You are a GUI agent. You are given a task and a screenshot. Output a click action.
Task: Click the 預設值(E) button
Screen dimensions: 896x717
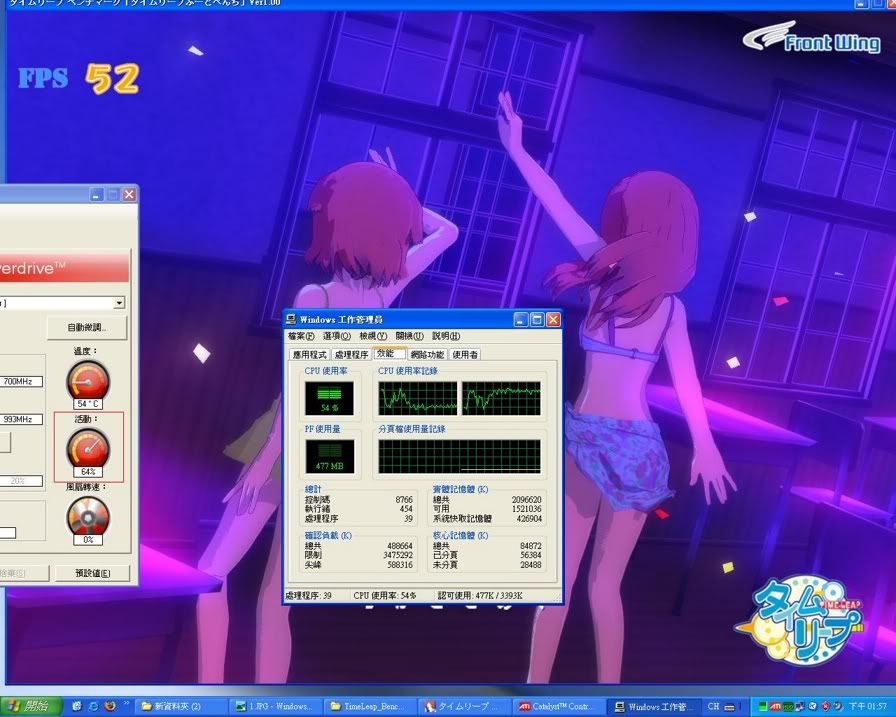pos(93,573)
